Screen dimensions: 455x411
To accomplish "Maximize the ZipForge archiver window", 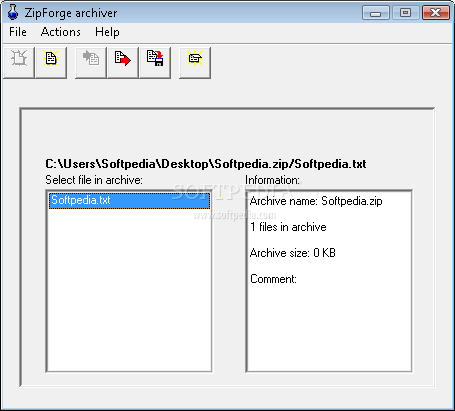I will 406,13.
